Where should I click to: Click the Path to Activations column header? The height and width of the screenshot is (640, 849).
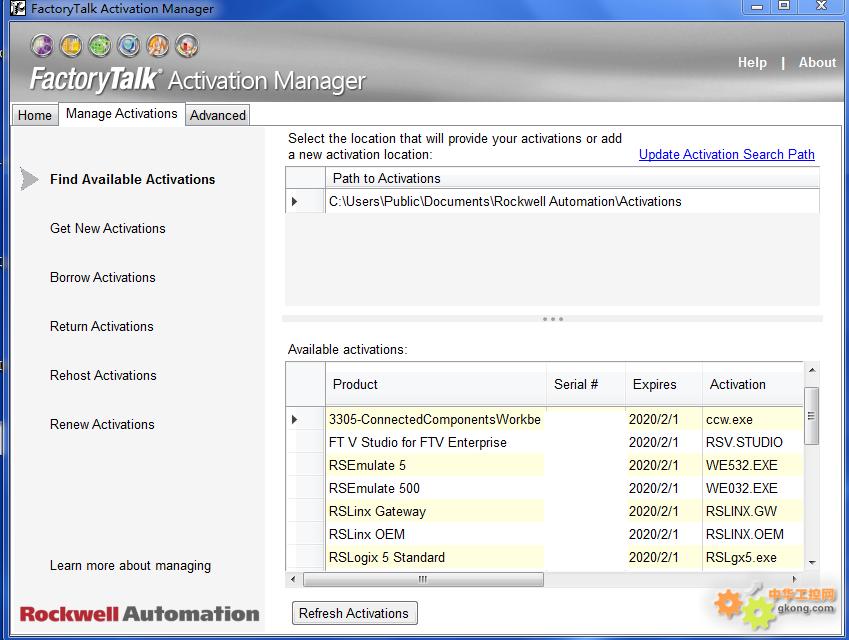pos(572,178)
